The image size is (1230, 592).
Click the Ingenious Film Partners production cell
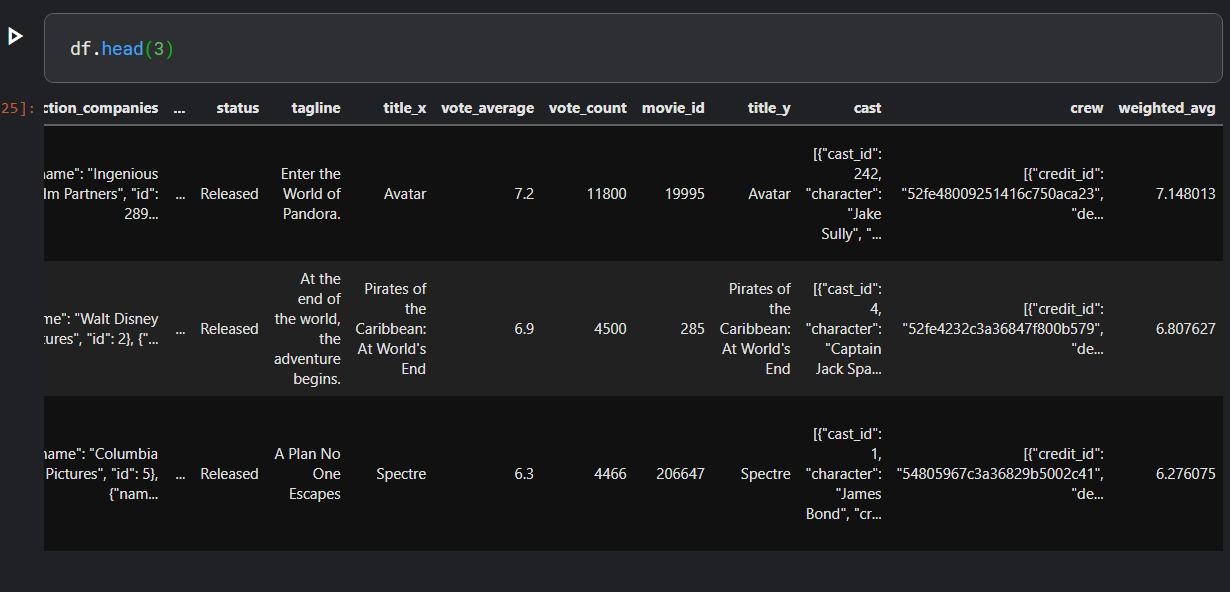(x=102, y=194)
